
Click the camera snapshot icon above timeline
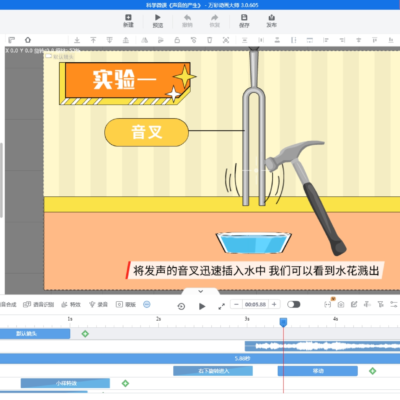tap(341, 304)
